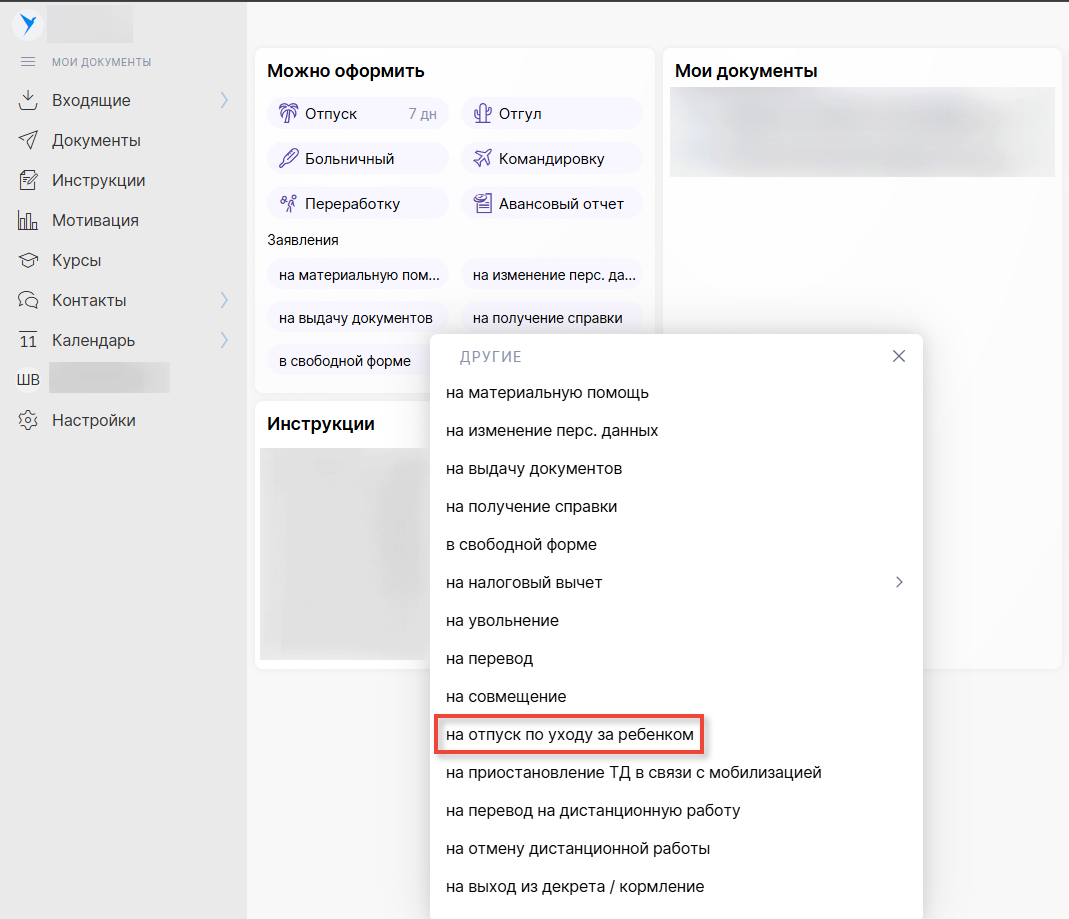Click the Мотивация chart icon

28,220
